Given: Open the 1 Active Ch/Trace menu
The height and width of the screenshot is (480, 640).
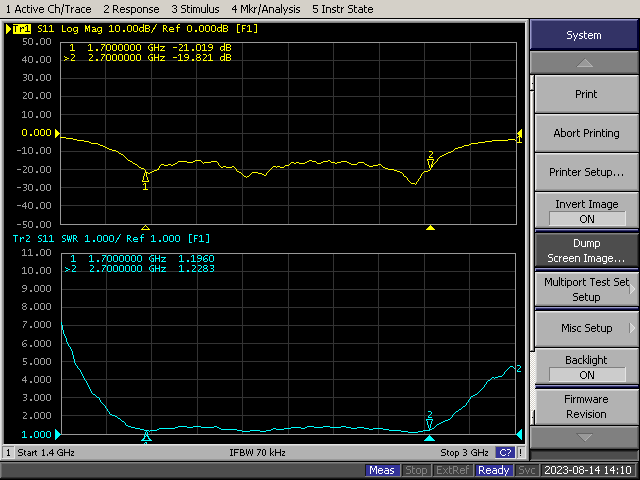Looking at the screenshot, I should click(48, 9).
